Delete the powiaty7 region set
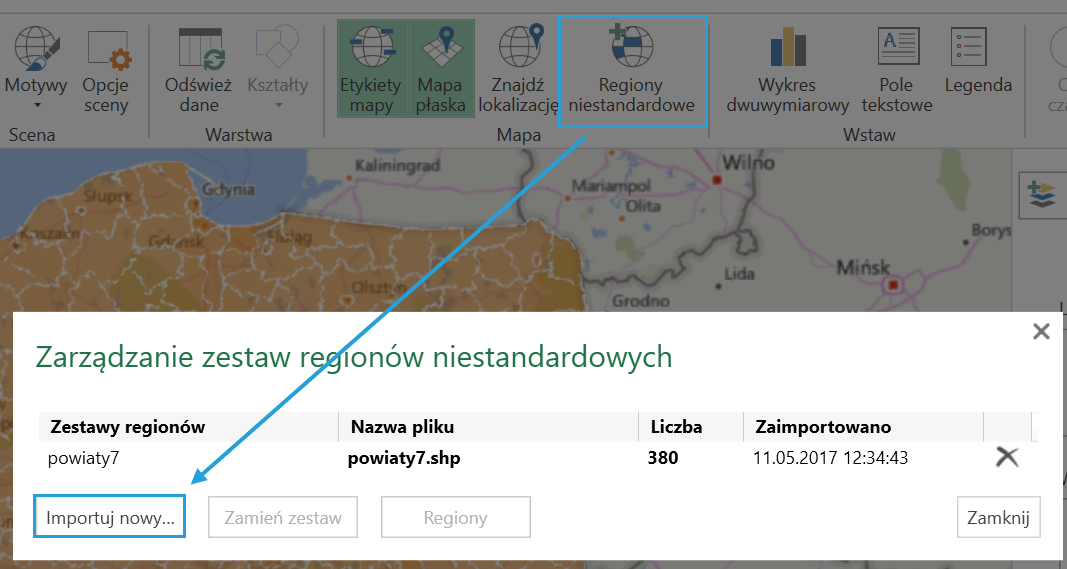 tap(1006, 457)
